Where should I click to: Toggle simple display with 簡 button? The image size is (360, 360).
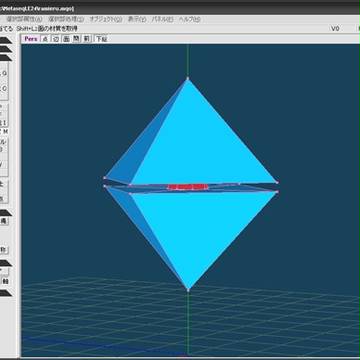[76, 39]
